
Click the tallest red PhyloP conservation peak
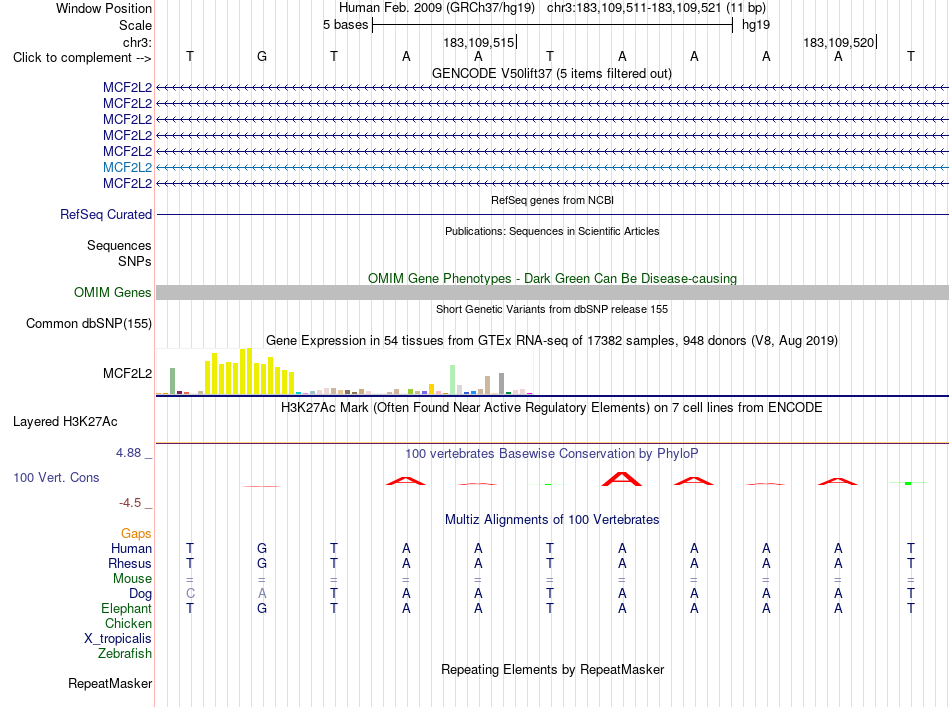[622, 479]
